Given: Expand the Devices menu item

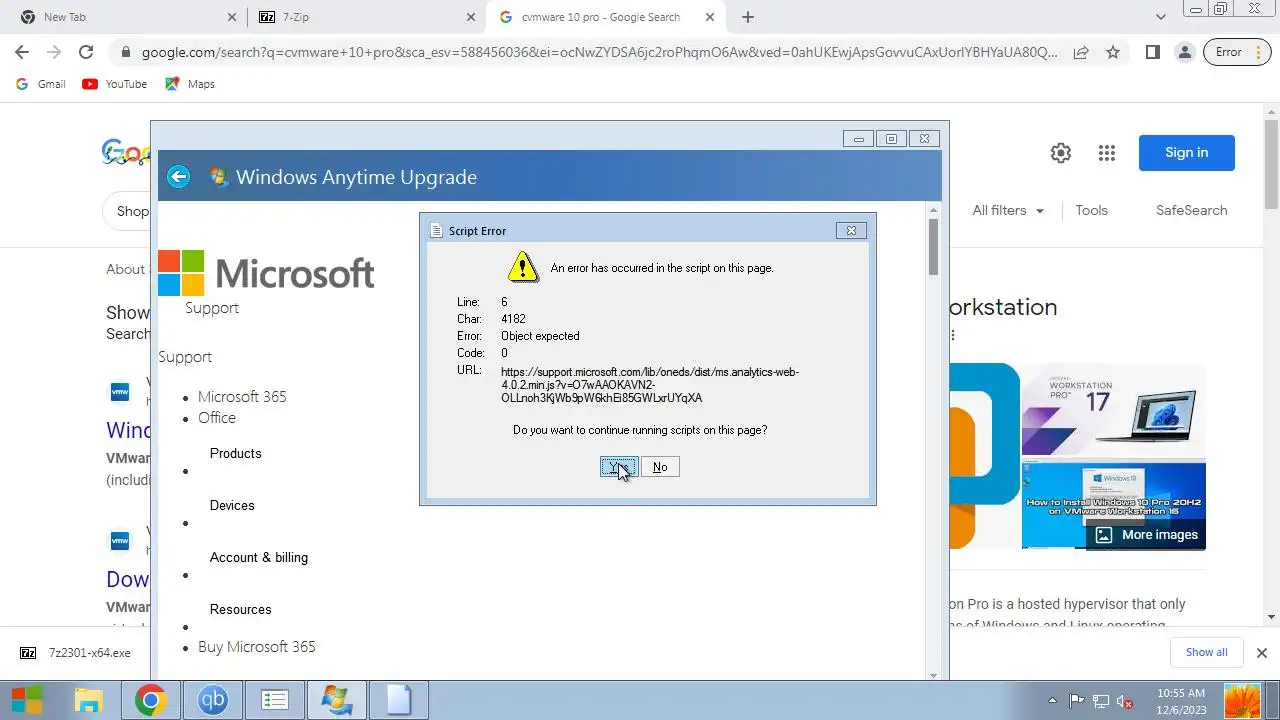Looking at the screenshot, I should [232, 505].
